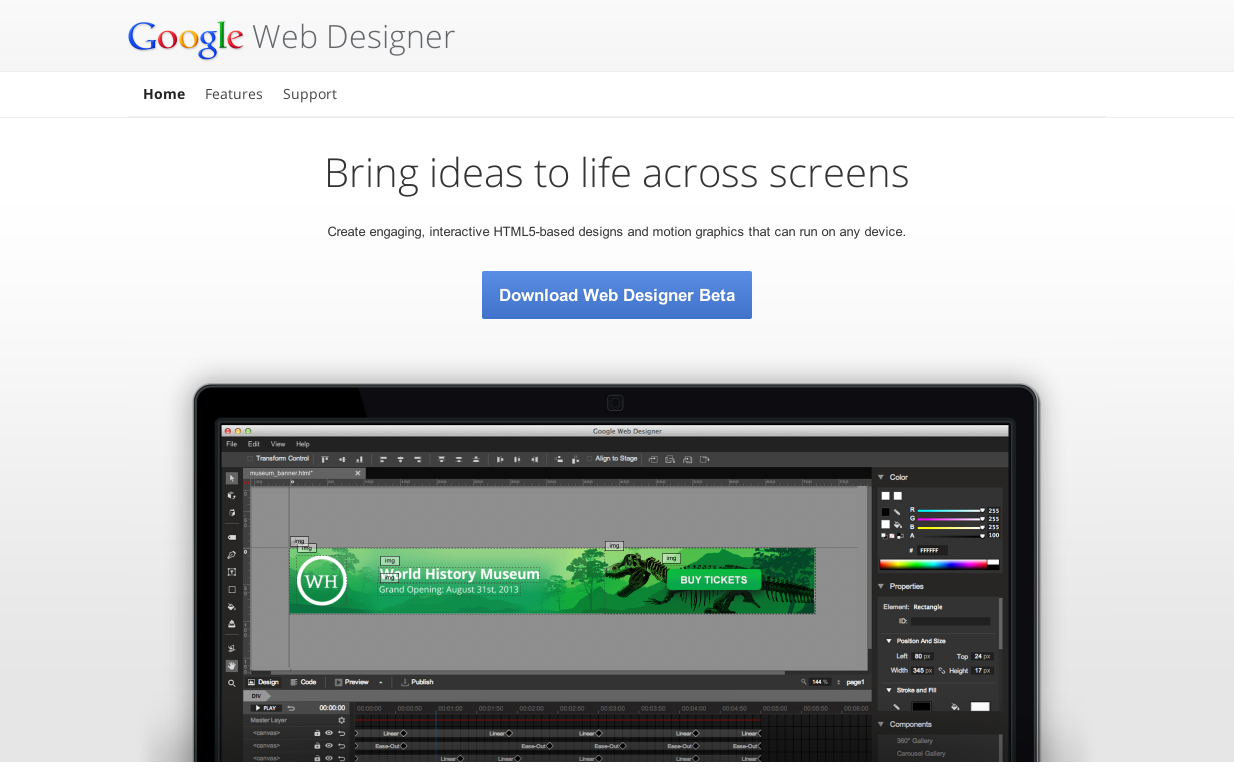Switch to Code view
This screenshot has height=779, width=1234.
pos(303,682)
